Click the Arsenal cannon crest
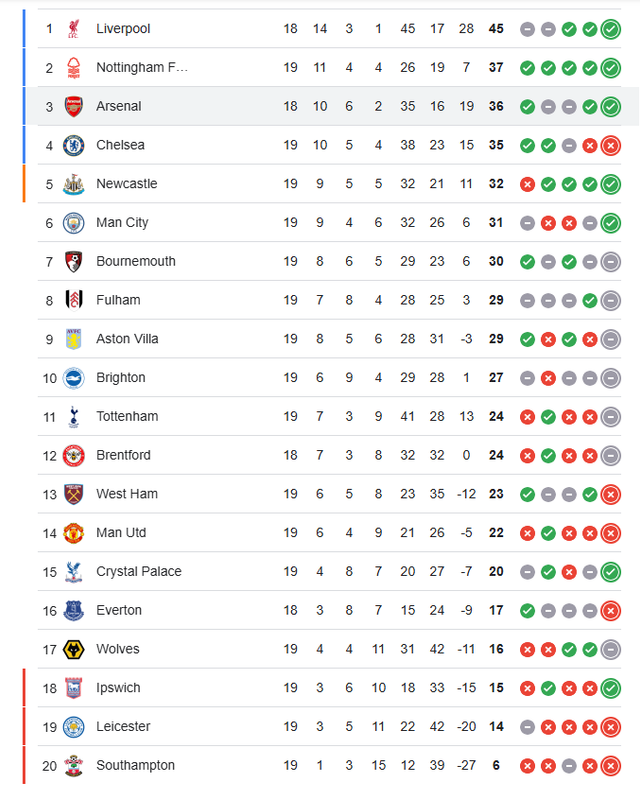The height and width of the screenshot is (800, 640). click(73, 107)
